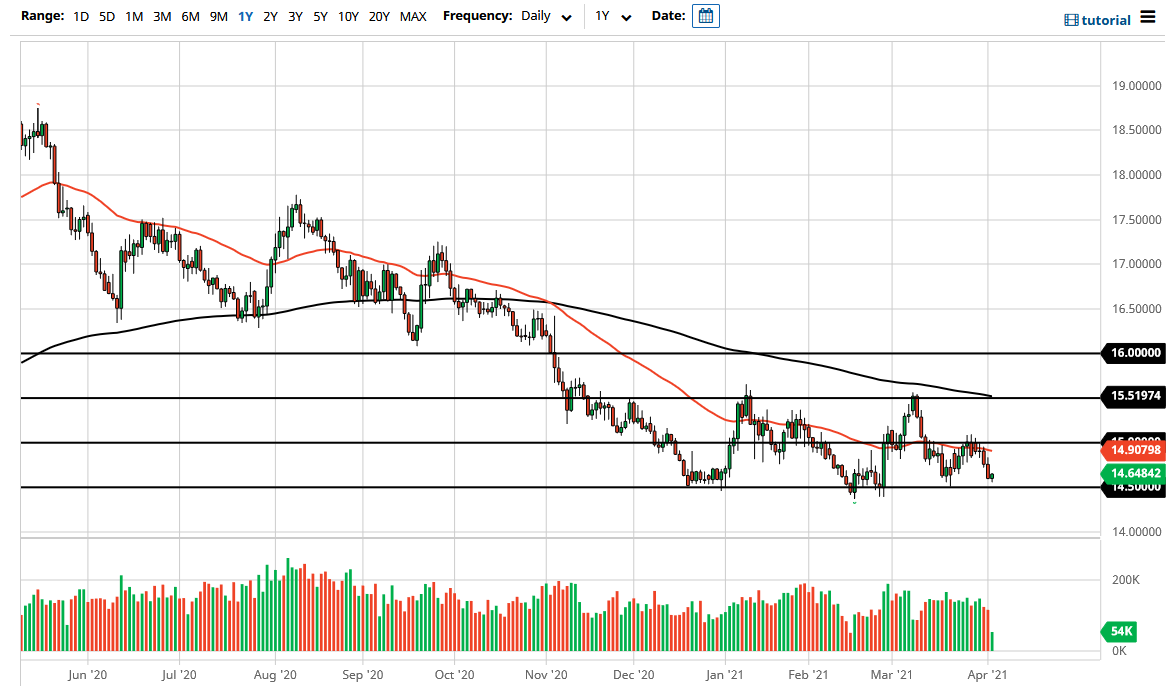The height and width of the screenshot is (690, 1168).
Task: Click the 15.51974 horizontal line label
Action: [x=1135, y=397]
